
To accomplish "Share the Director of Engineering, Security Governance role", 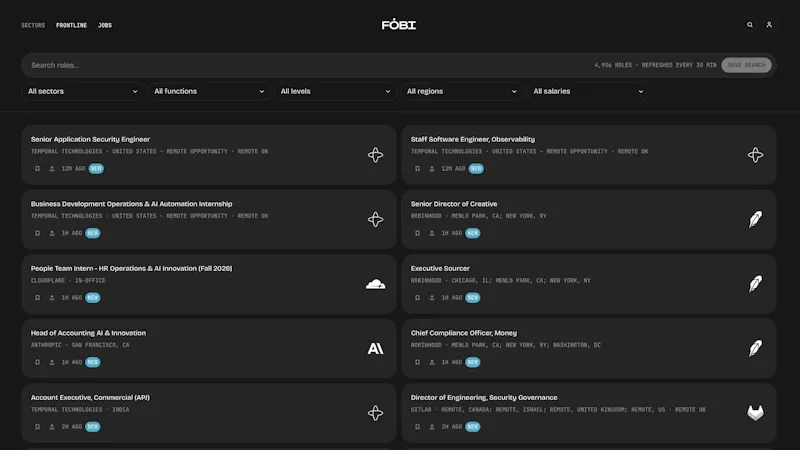I will [432, 427].
